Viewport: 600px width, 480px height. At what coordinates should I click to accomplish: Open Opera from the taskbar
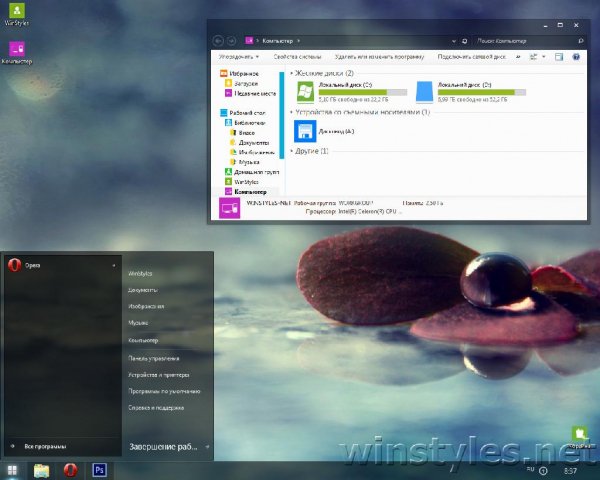[x=70, y=470]
